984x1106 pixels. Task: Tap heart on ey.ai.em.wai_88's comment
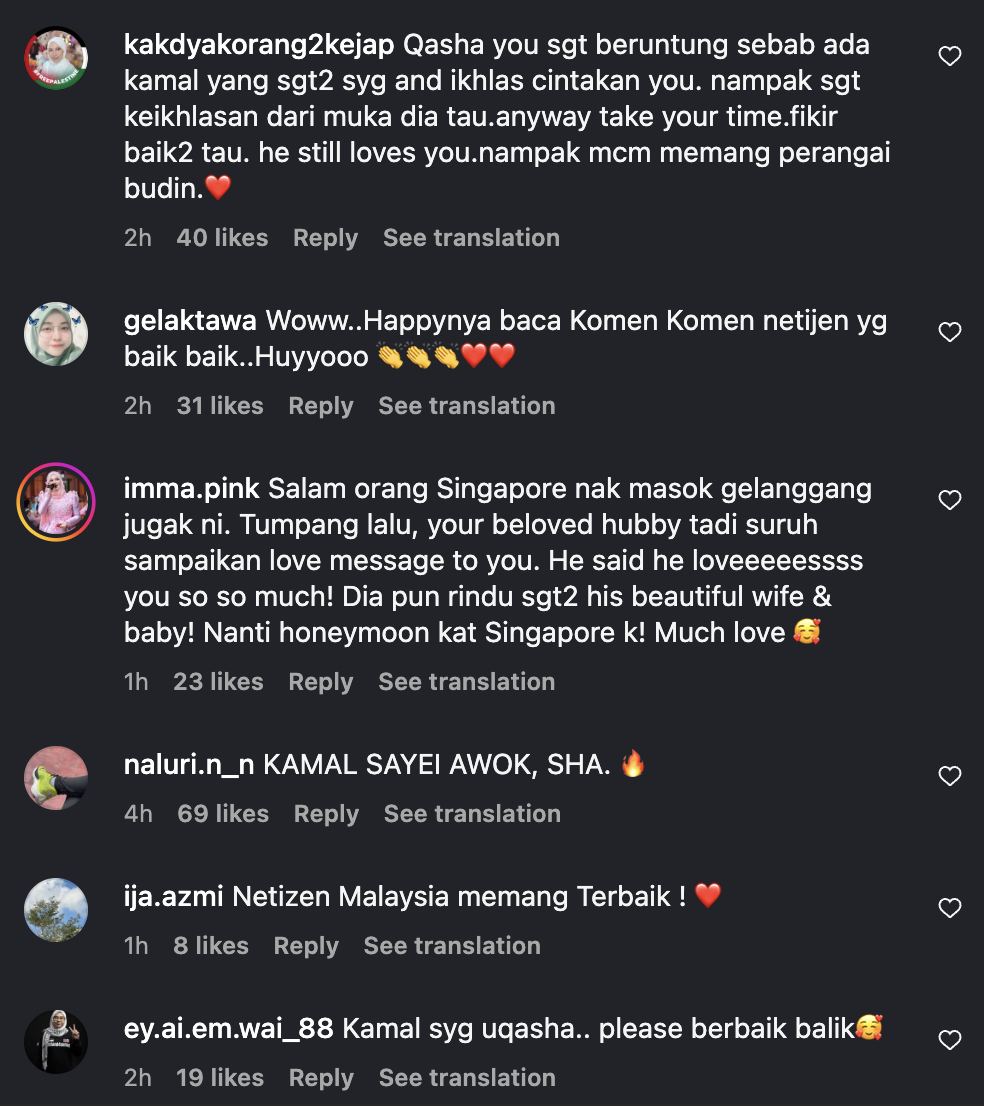[949, 1040]
